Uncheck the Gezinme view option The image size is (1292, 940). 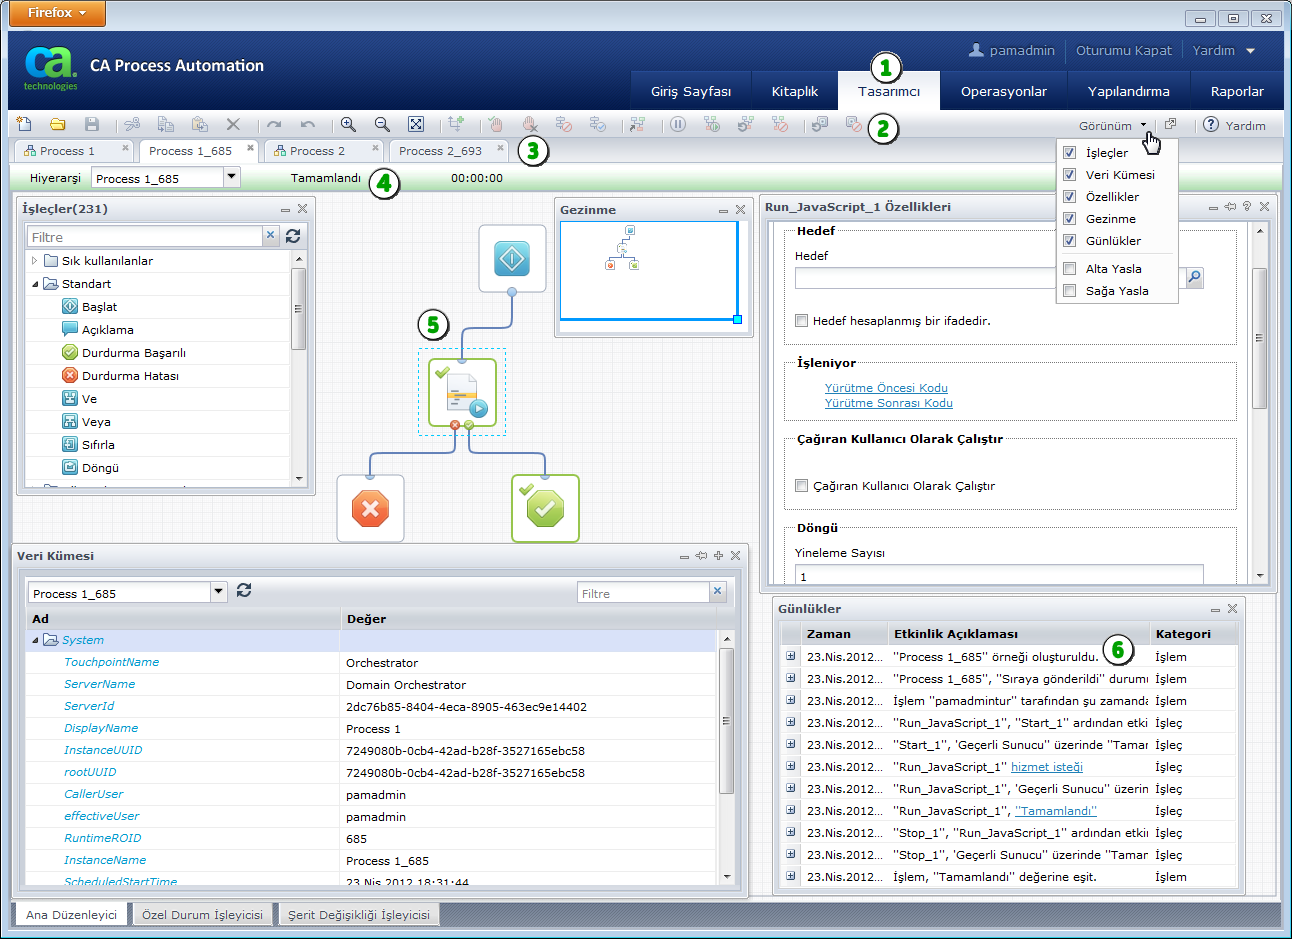point(1069,219)
